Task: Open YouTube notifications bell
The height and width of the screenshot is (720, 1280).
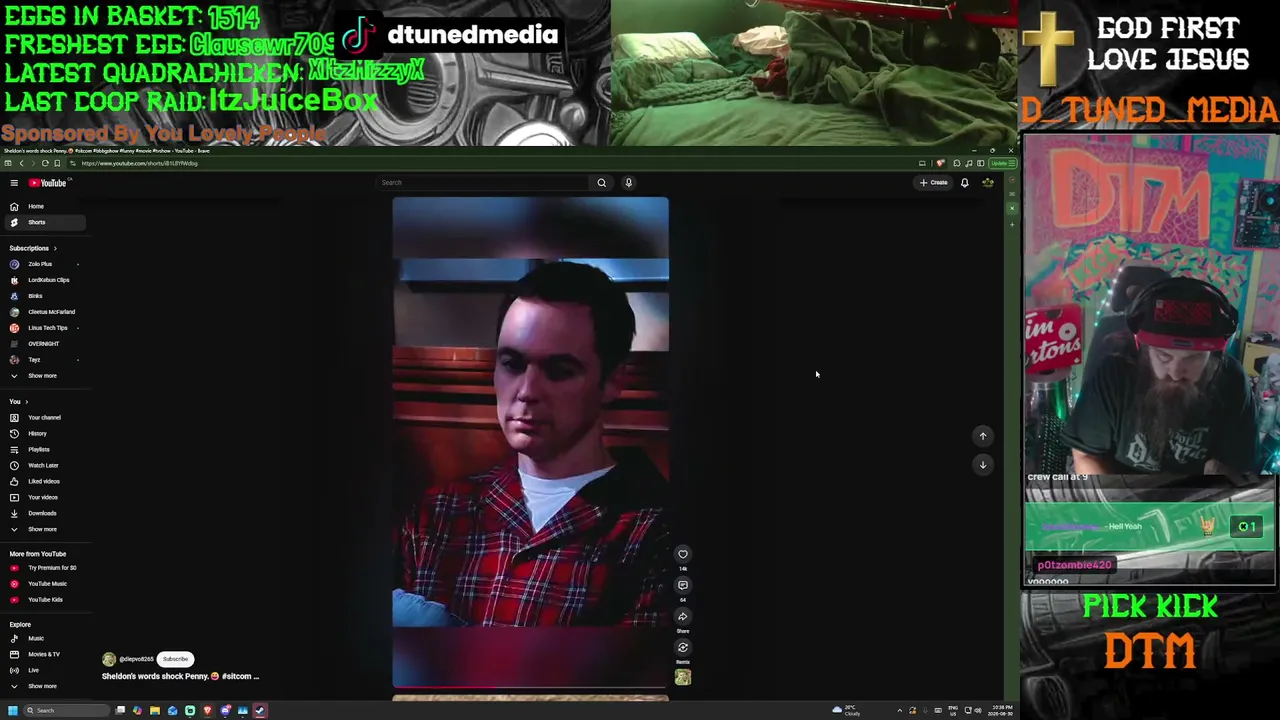Action: (964, 183)
